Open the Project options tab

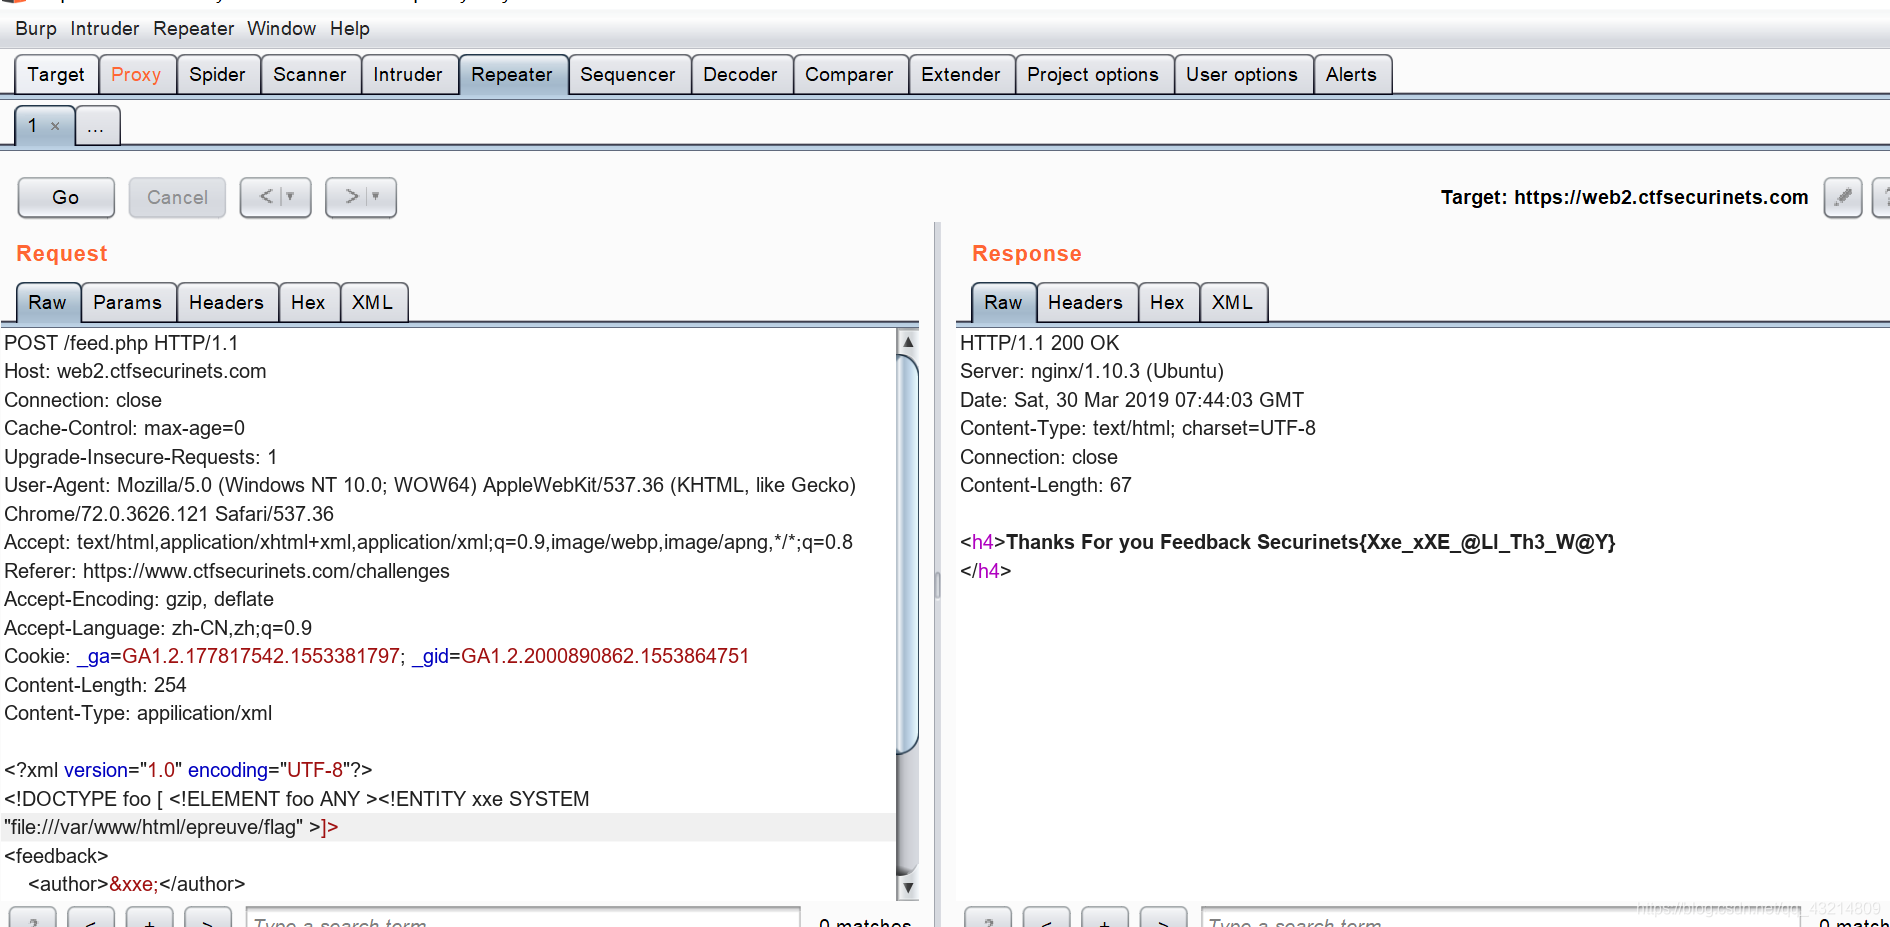coord(1093,75)
